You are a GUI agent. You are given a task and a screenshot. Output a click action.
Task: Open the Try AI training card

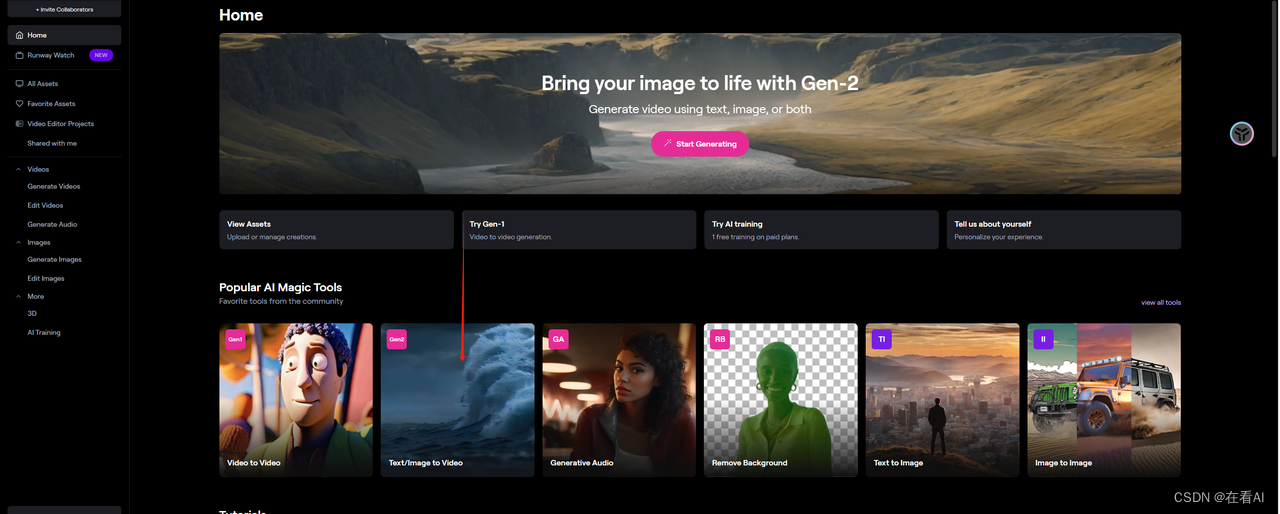coord(821,230)
